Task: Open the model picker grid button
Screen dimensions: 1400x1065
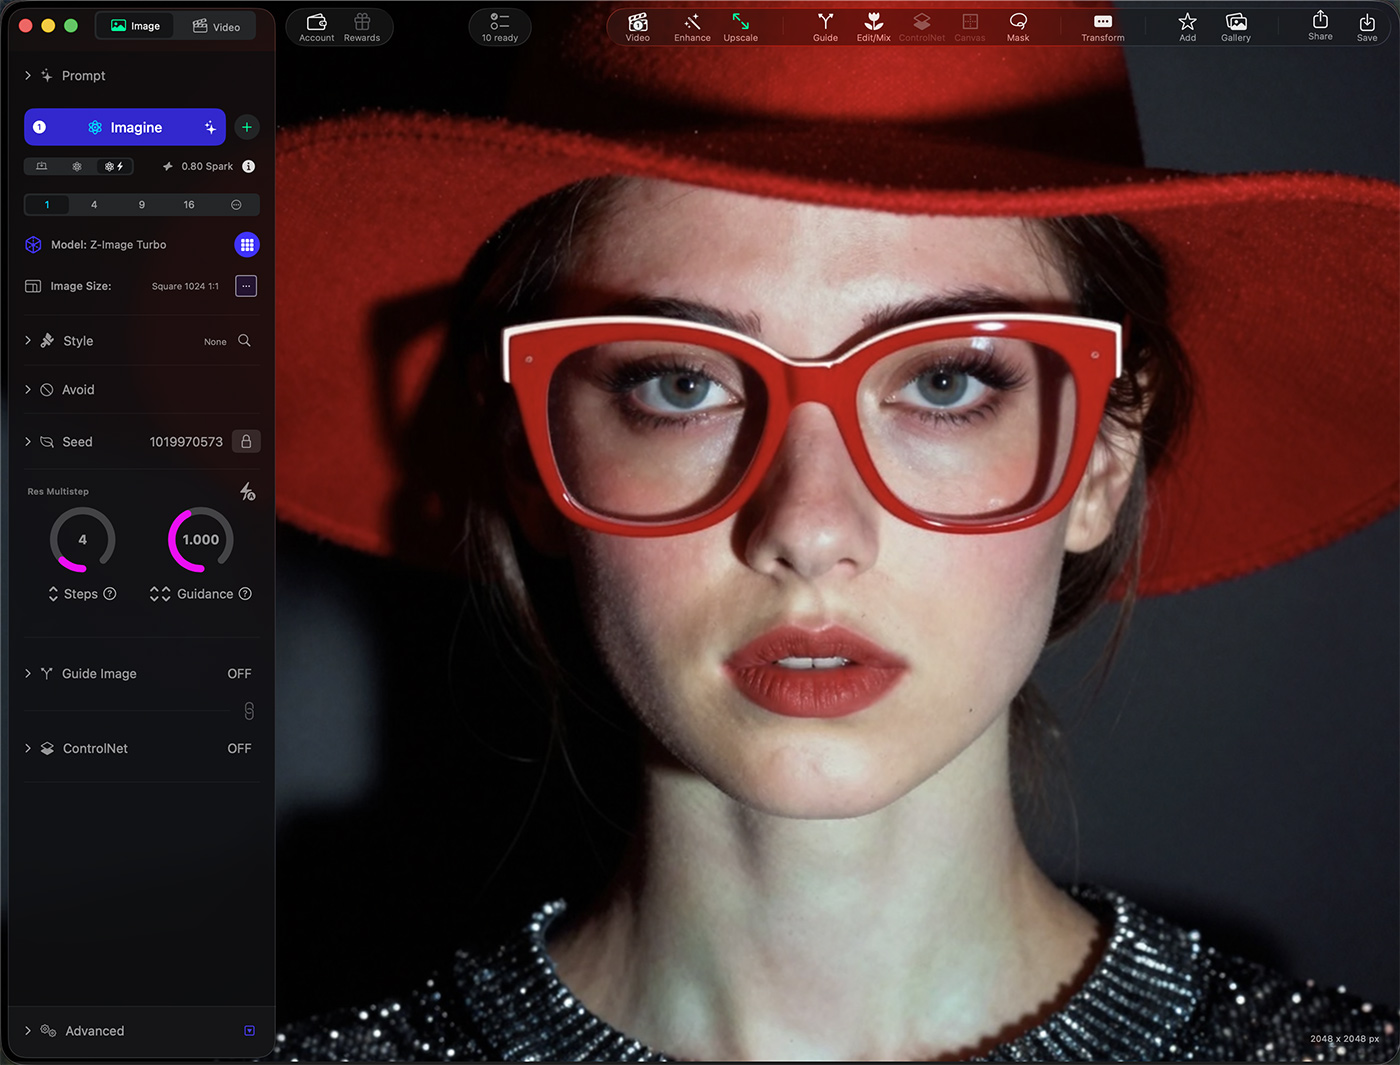Action: tap(247, 245)
